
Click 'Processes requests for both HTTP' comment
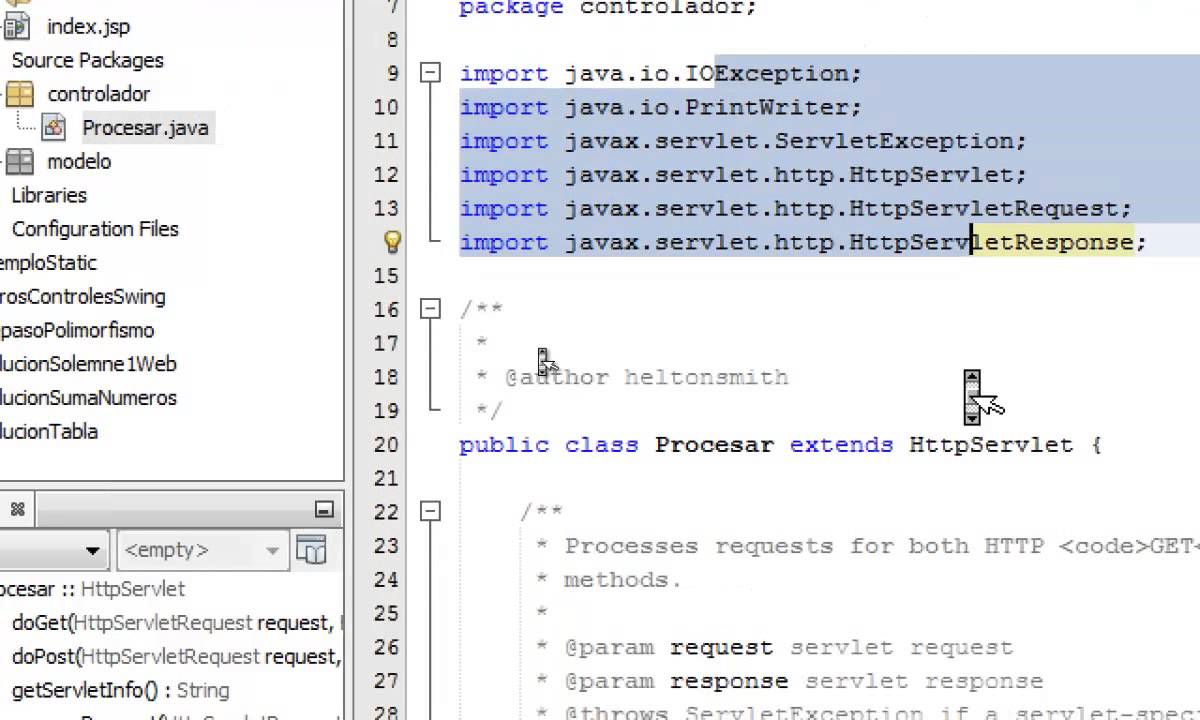coord(805,546)
